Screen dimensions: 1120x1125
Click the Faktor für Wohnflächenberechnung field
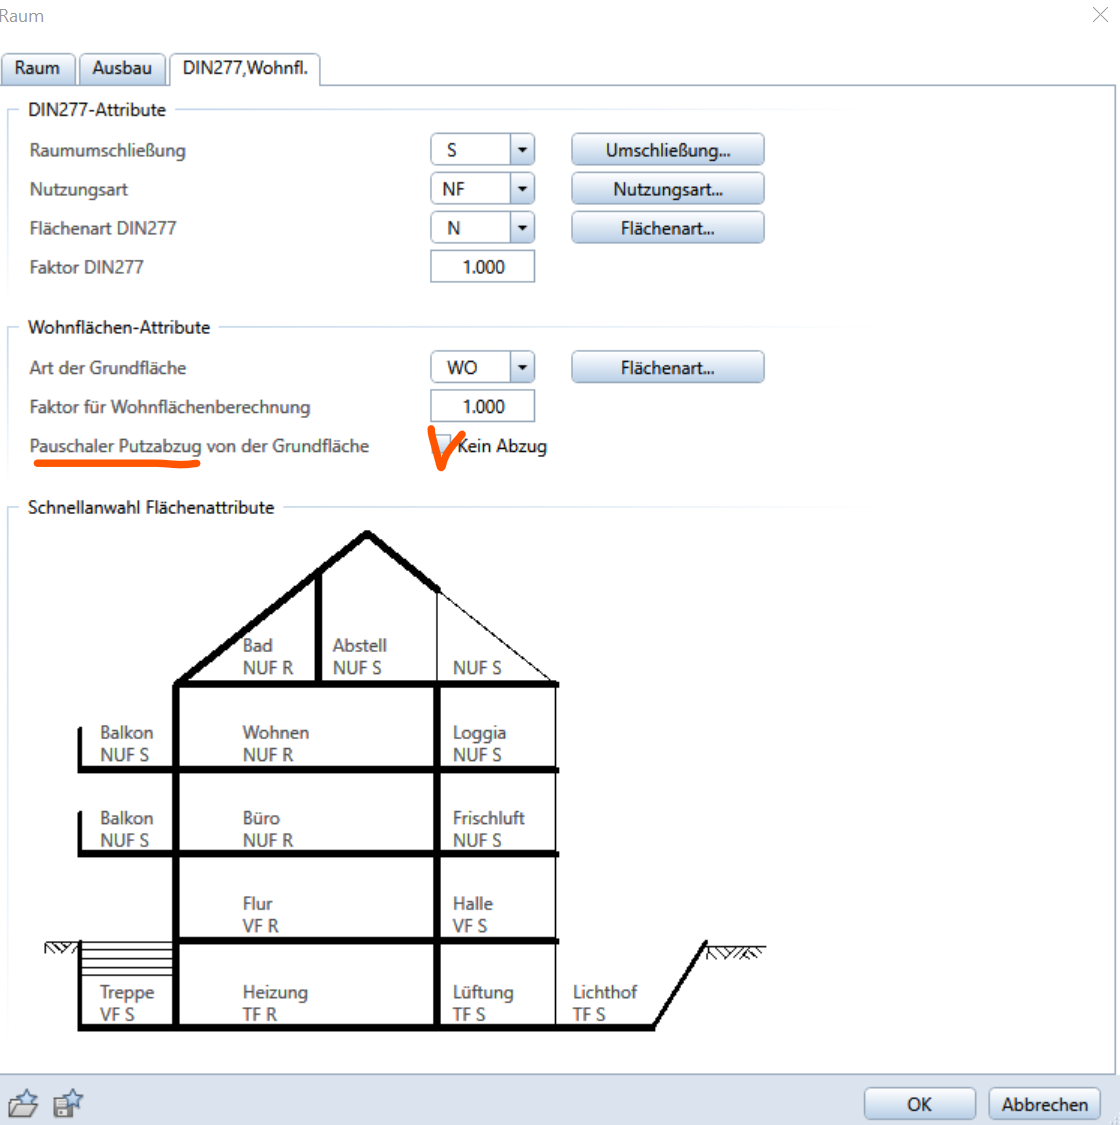(x=482, y=407)
